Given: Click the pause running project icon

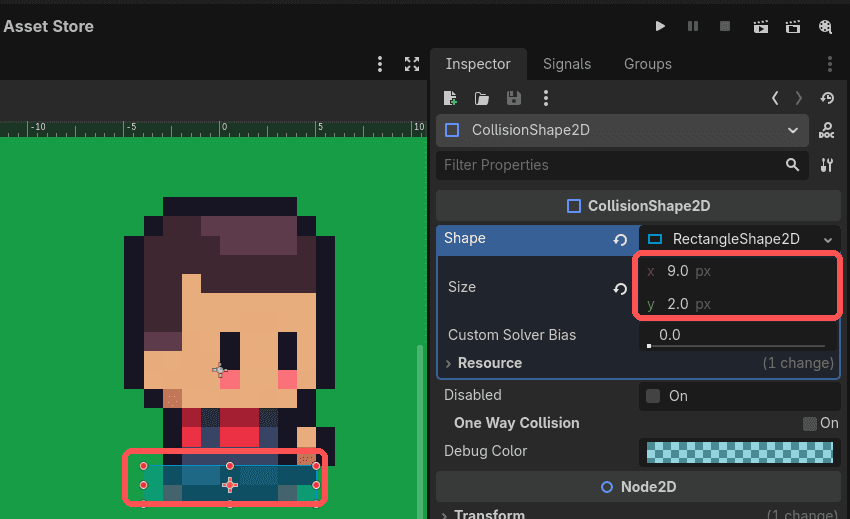Looking at the screenshot, I should click(693, 26).
